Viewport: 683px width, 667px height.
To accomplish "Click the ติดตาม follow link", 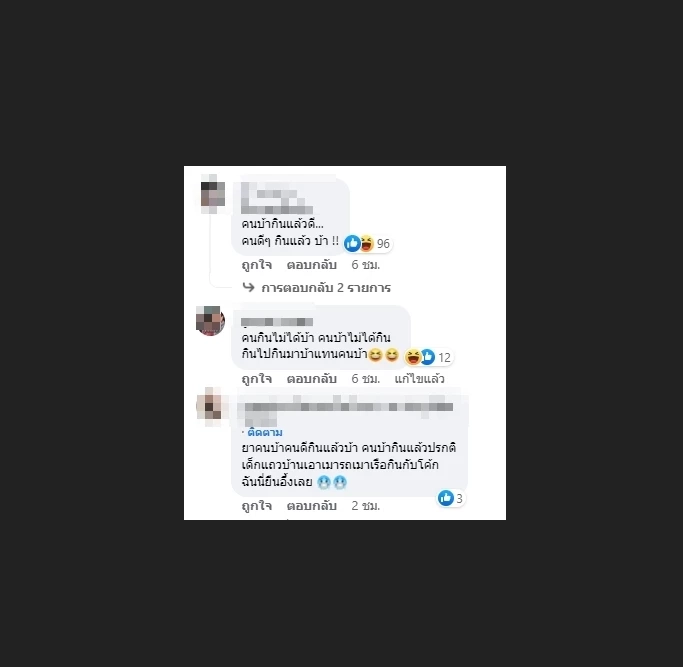I will click(x=264, y=433).
